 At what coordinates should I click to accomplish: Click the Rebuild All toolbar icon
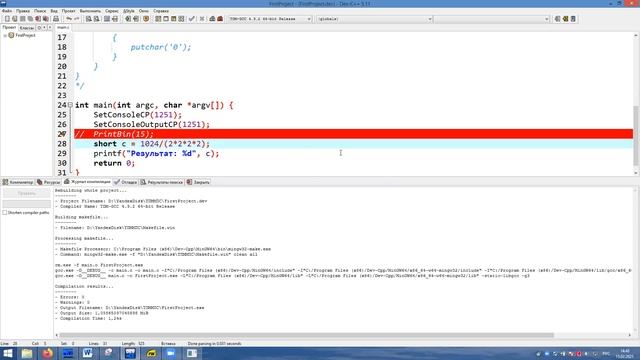click(x=181, y=19)
